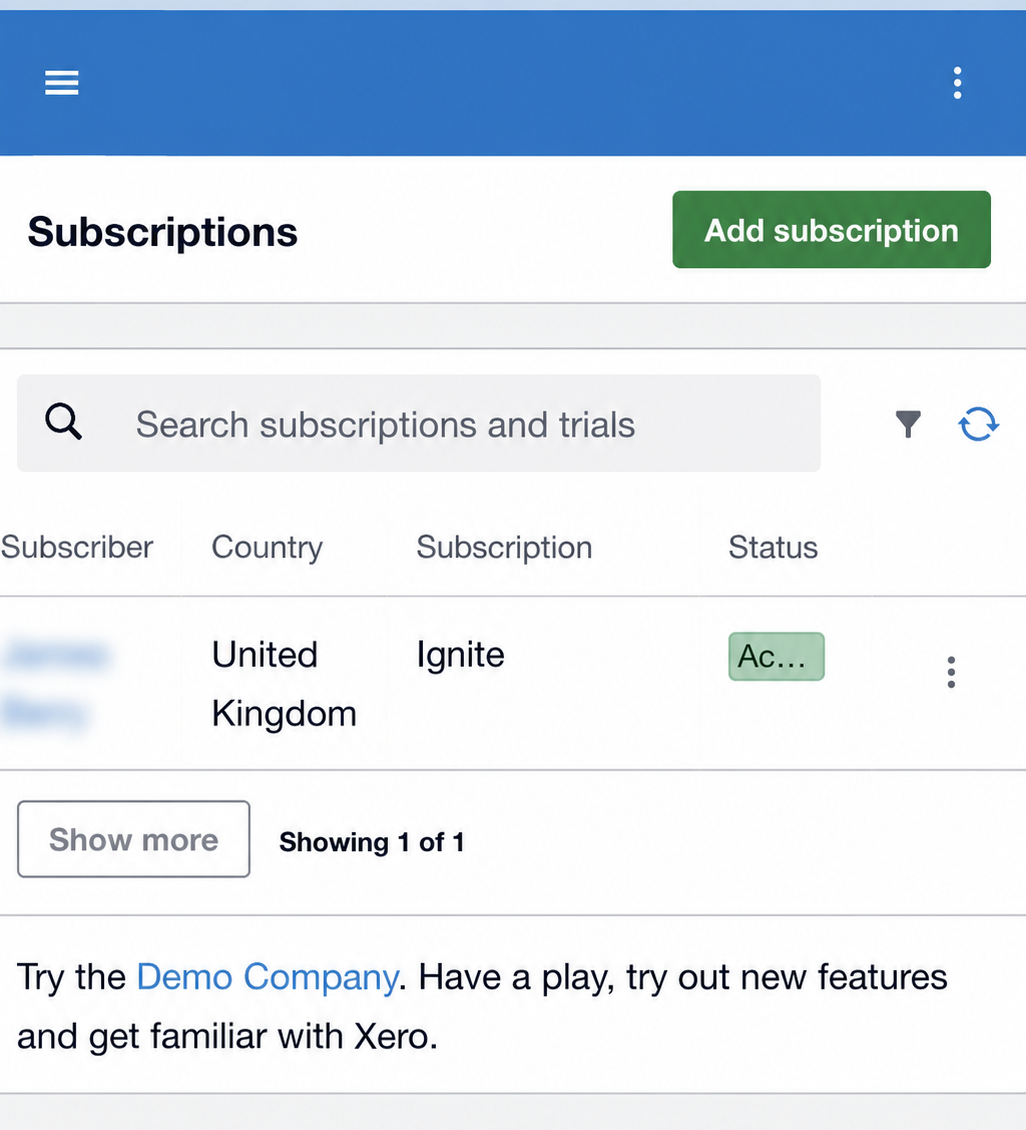
Task: Click the green Ac... status badge
Action: tap(776, 657)
